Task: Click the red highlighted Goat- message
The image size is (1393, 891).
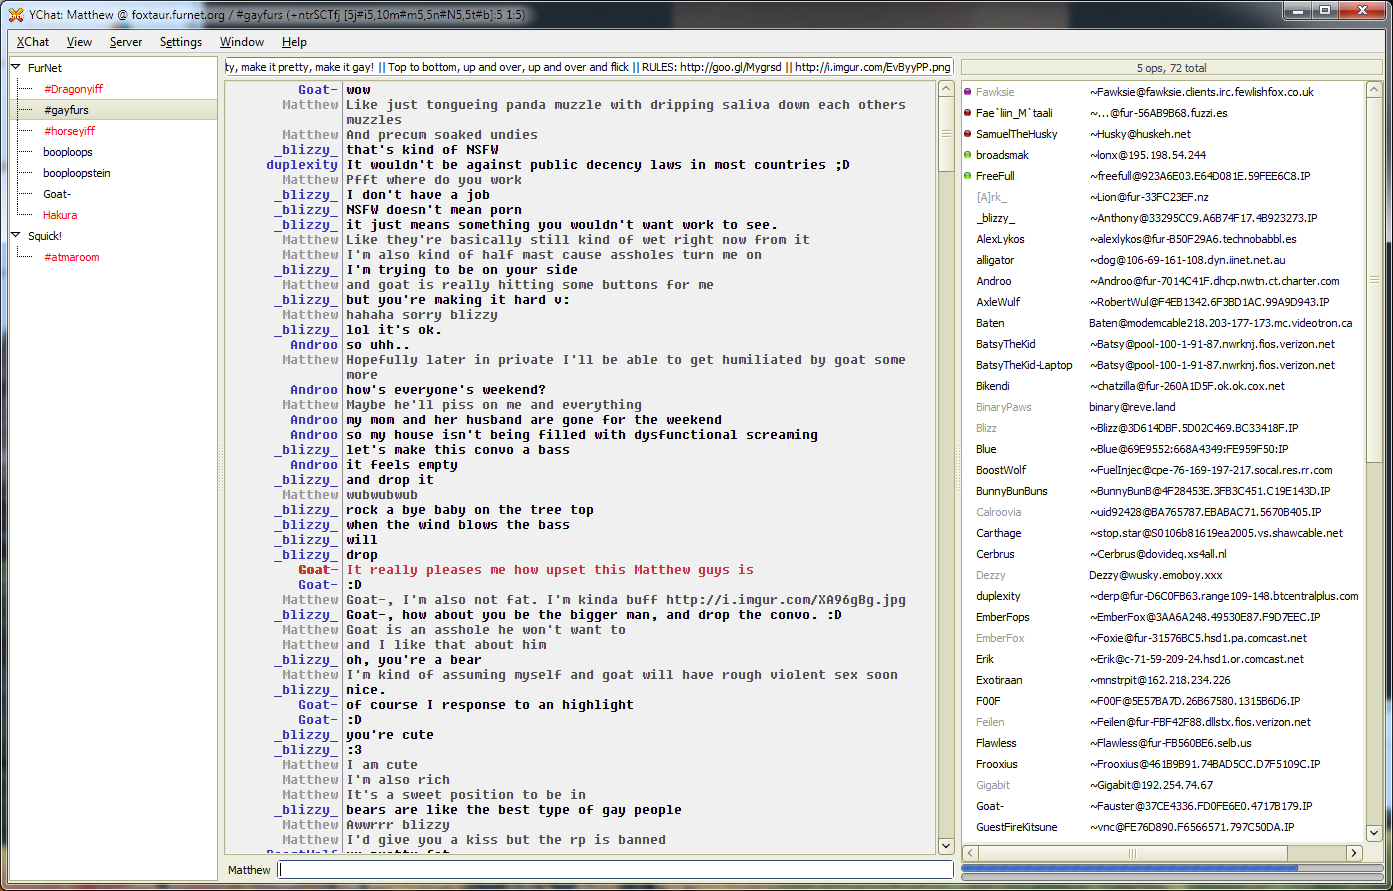Action: pyautogui.click(x=550, y=570)
